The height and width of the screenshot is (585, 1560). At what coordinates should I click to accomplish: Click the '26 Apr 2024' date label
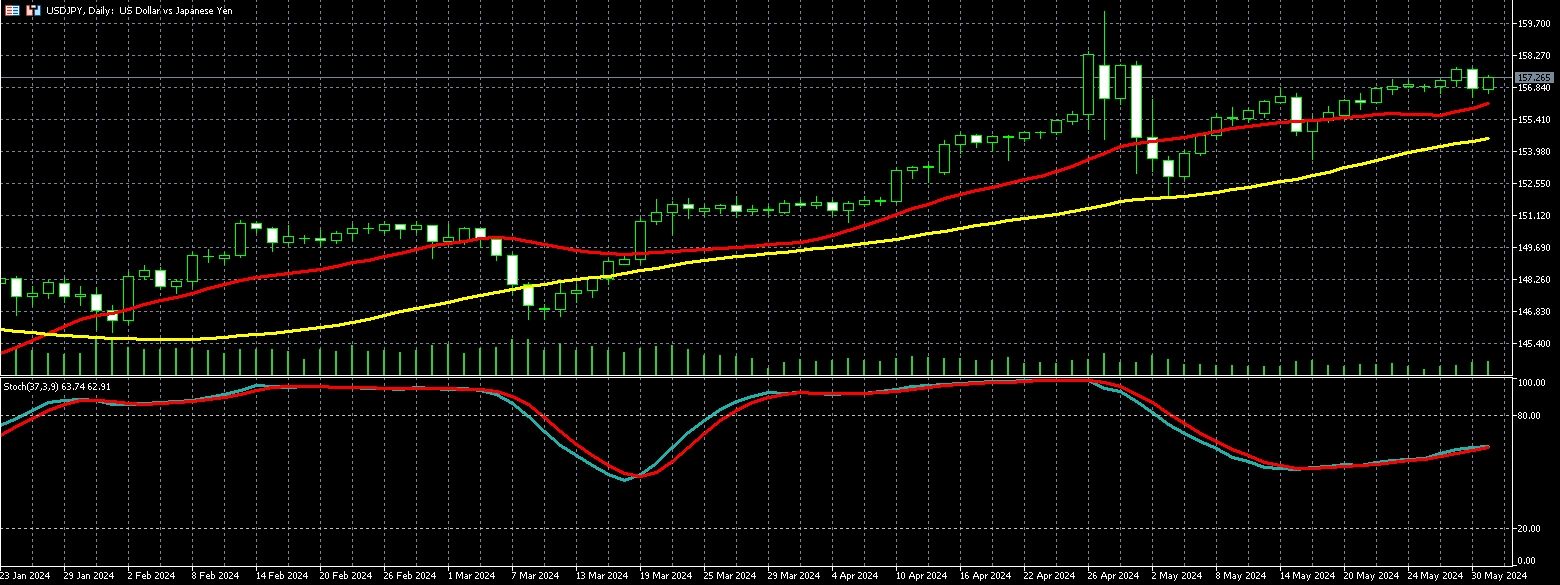click(x=1113, y=576)
